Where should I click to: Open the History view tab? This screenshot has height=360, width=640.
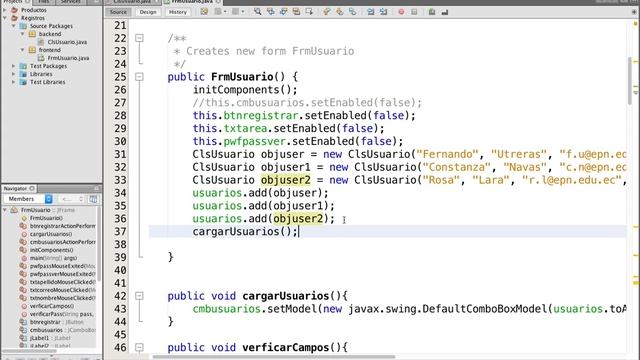(178, 12)
